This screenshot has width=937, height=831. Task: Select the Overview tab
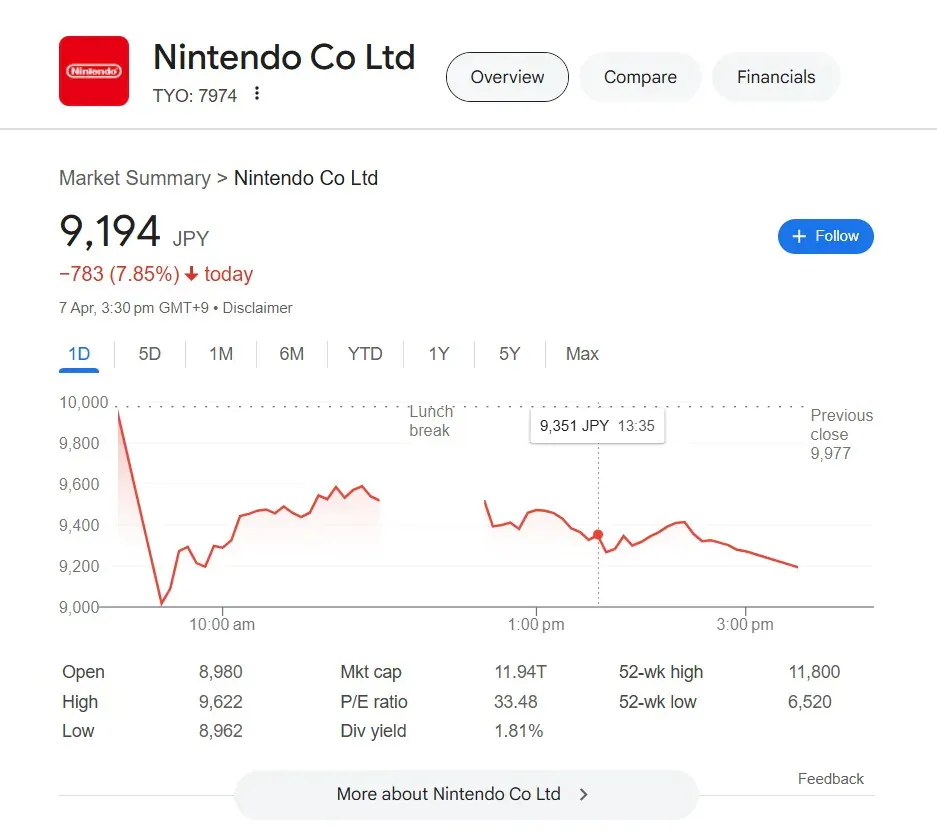507,77
